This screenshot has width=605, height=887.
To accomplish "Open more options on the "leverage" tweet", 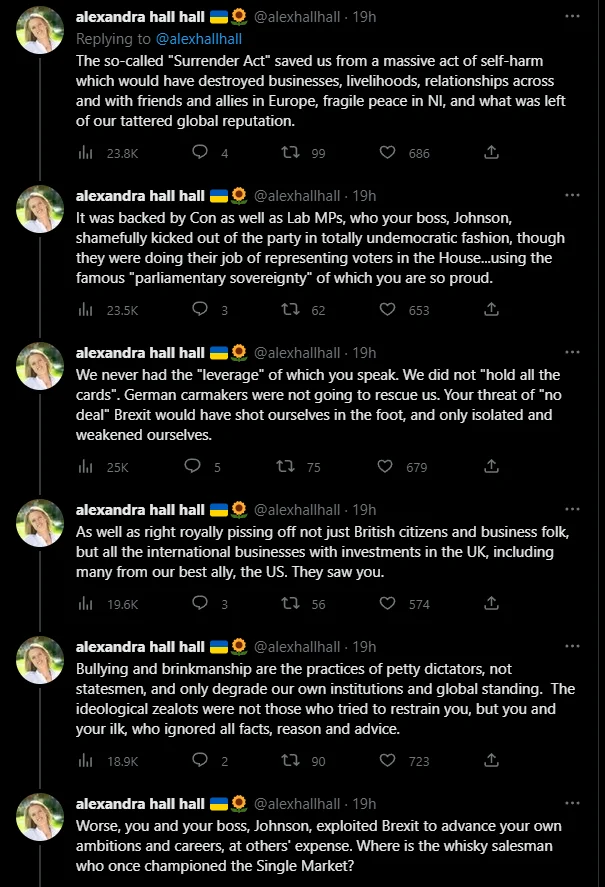I will pos(572,352).
